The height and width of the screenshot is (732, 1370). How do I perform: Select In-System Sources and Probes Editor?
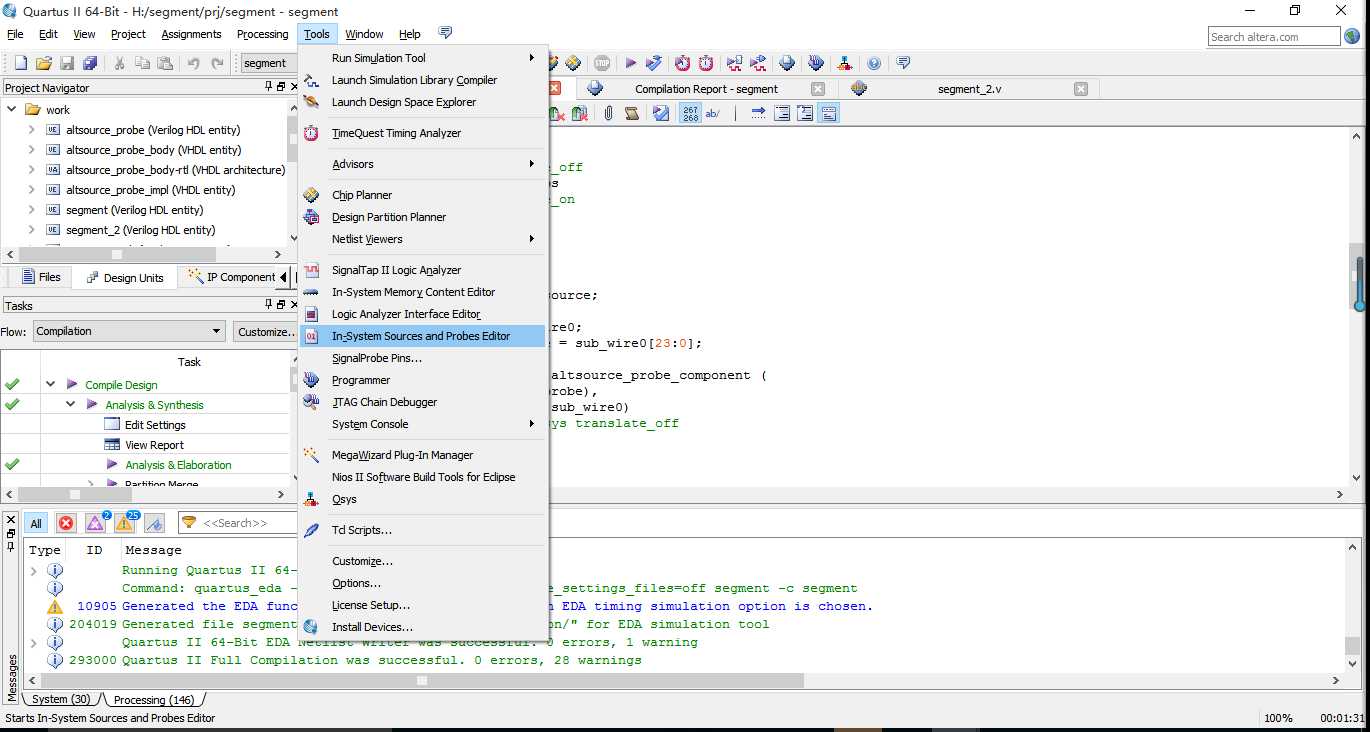click(x=423, y=336)
